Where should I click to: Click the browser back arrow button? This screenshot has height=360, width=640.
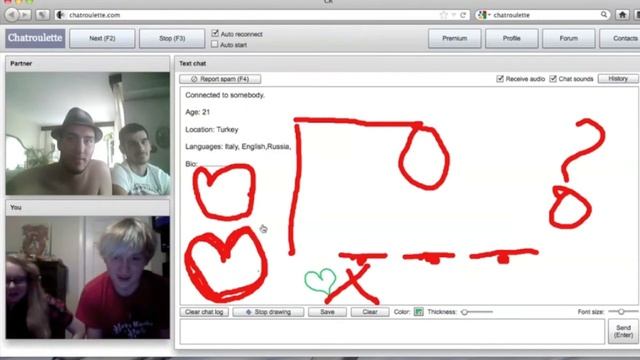pos(12,15)
